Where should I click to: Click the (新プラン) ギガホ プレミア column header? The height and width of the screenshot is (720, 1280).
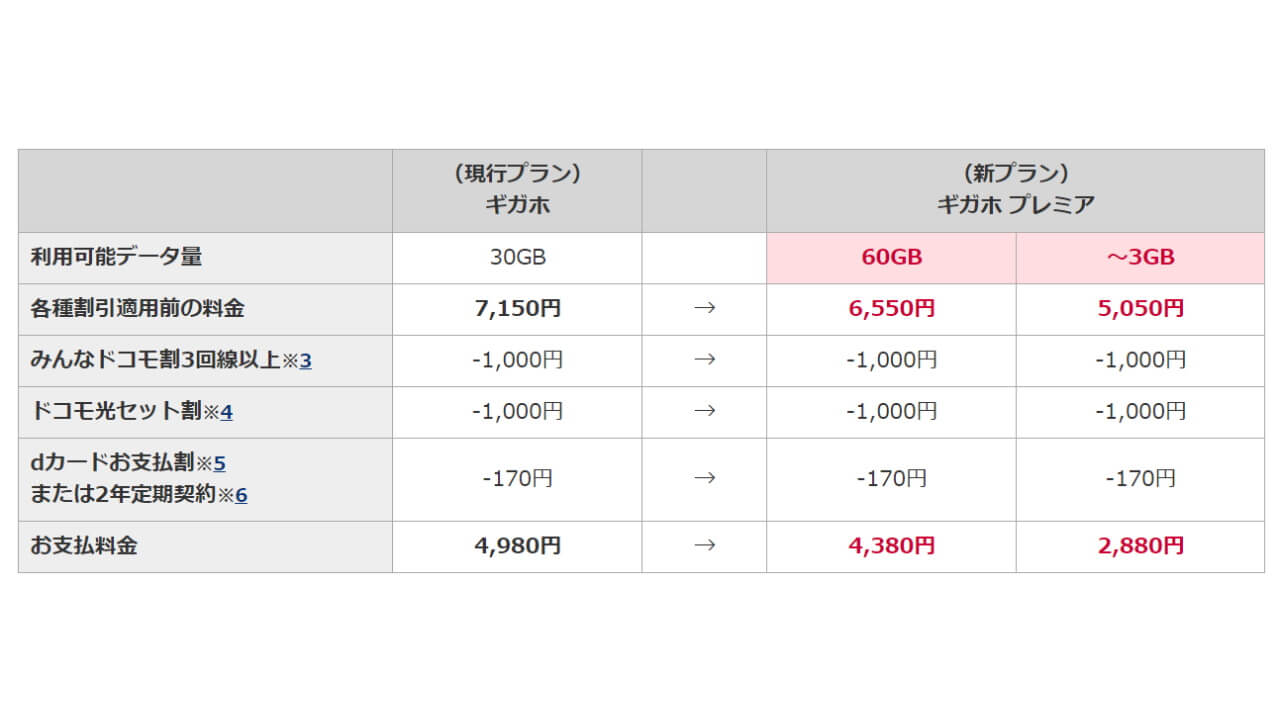point(1015,190)
